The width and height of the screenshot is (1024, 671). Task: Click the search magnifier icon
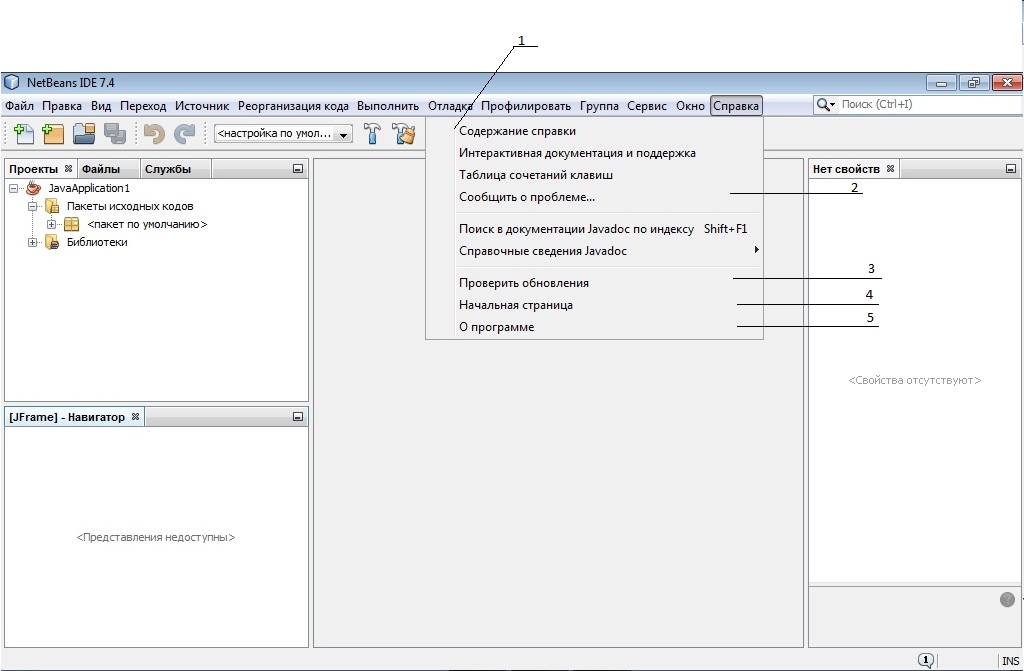824,105
